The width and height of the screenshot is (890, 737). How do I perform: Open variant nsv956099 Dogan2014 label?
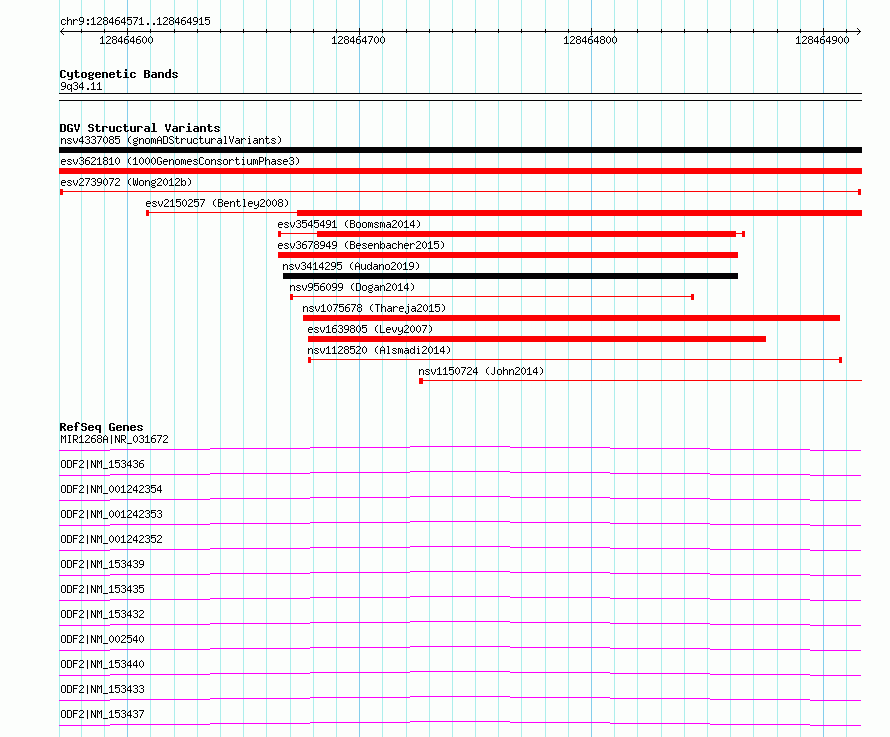(352, 287)
